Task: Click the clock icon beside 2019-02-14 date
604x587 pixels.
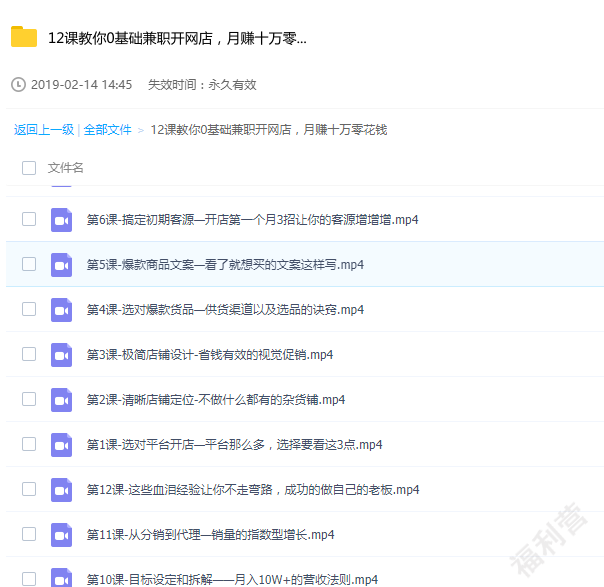Action: tap(18, 85)
